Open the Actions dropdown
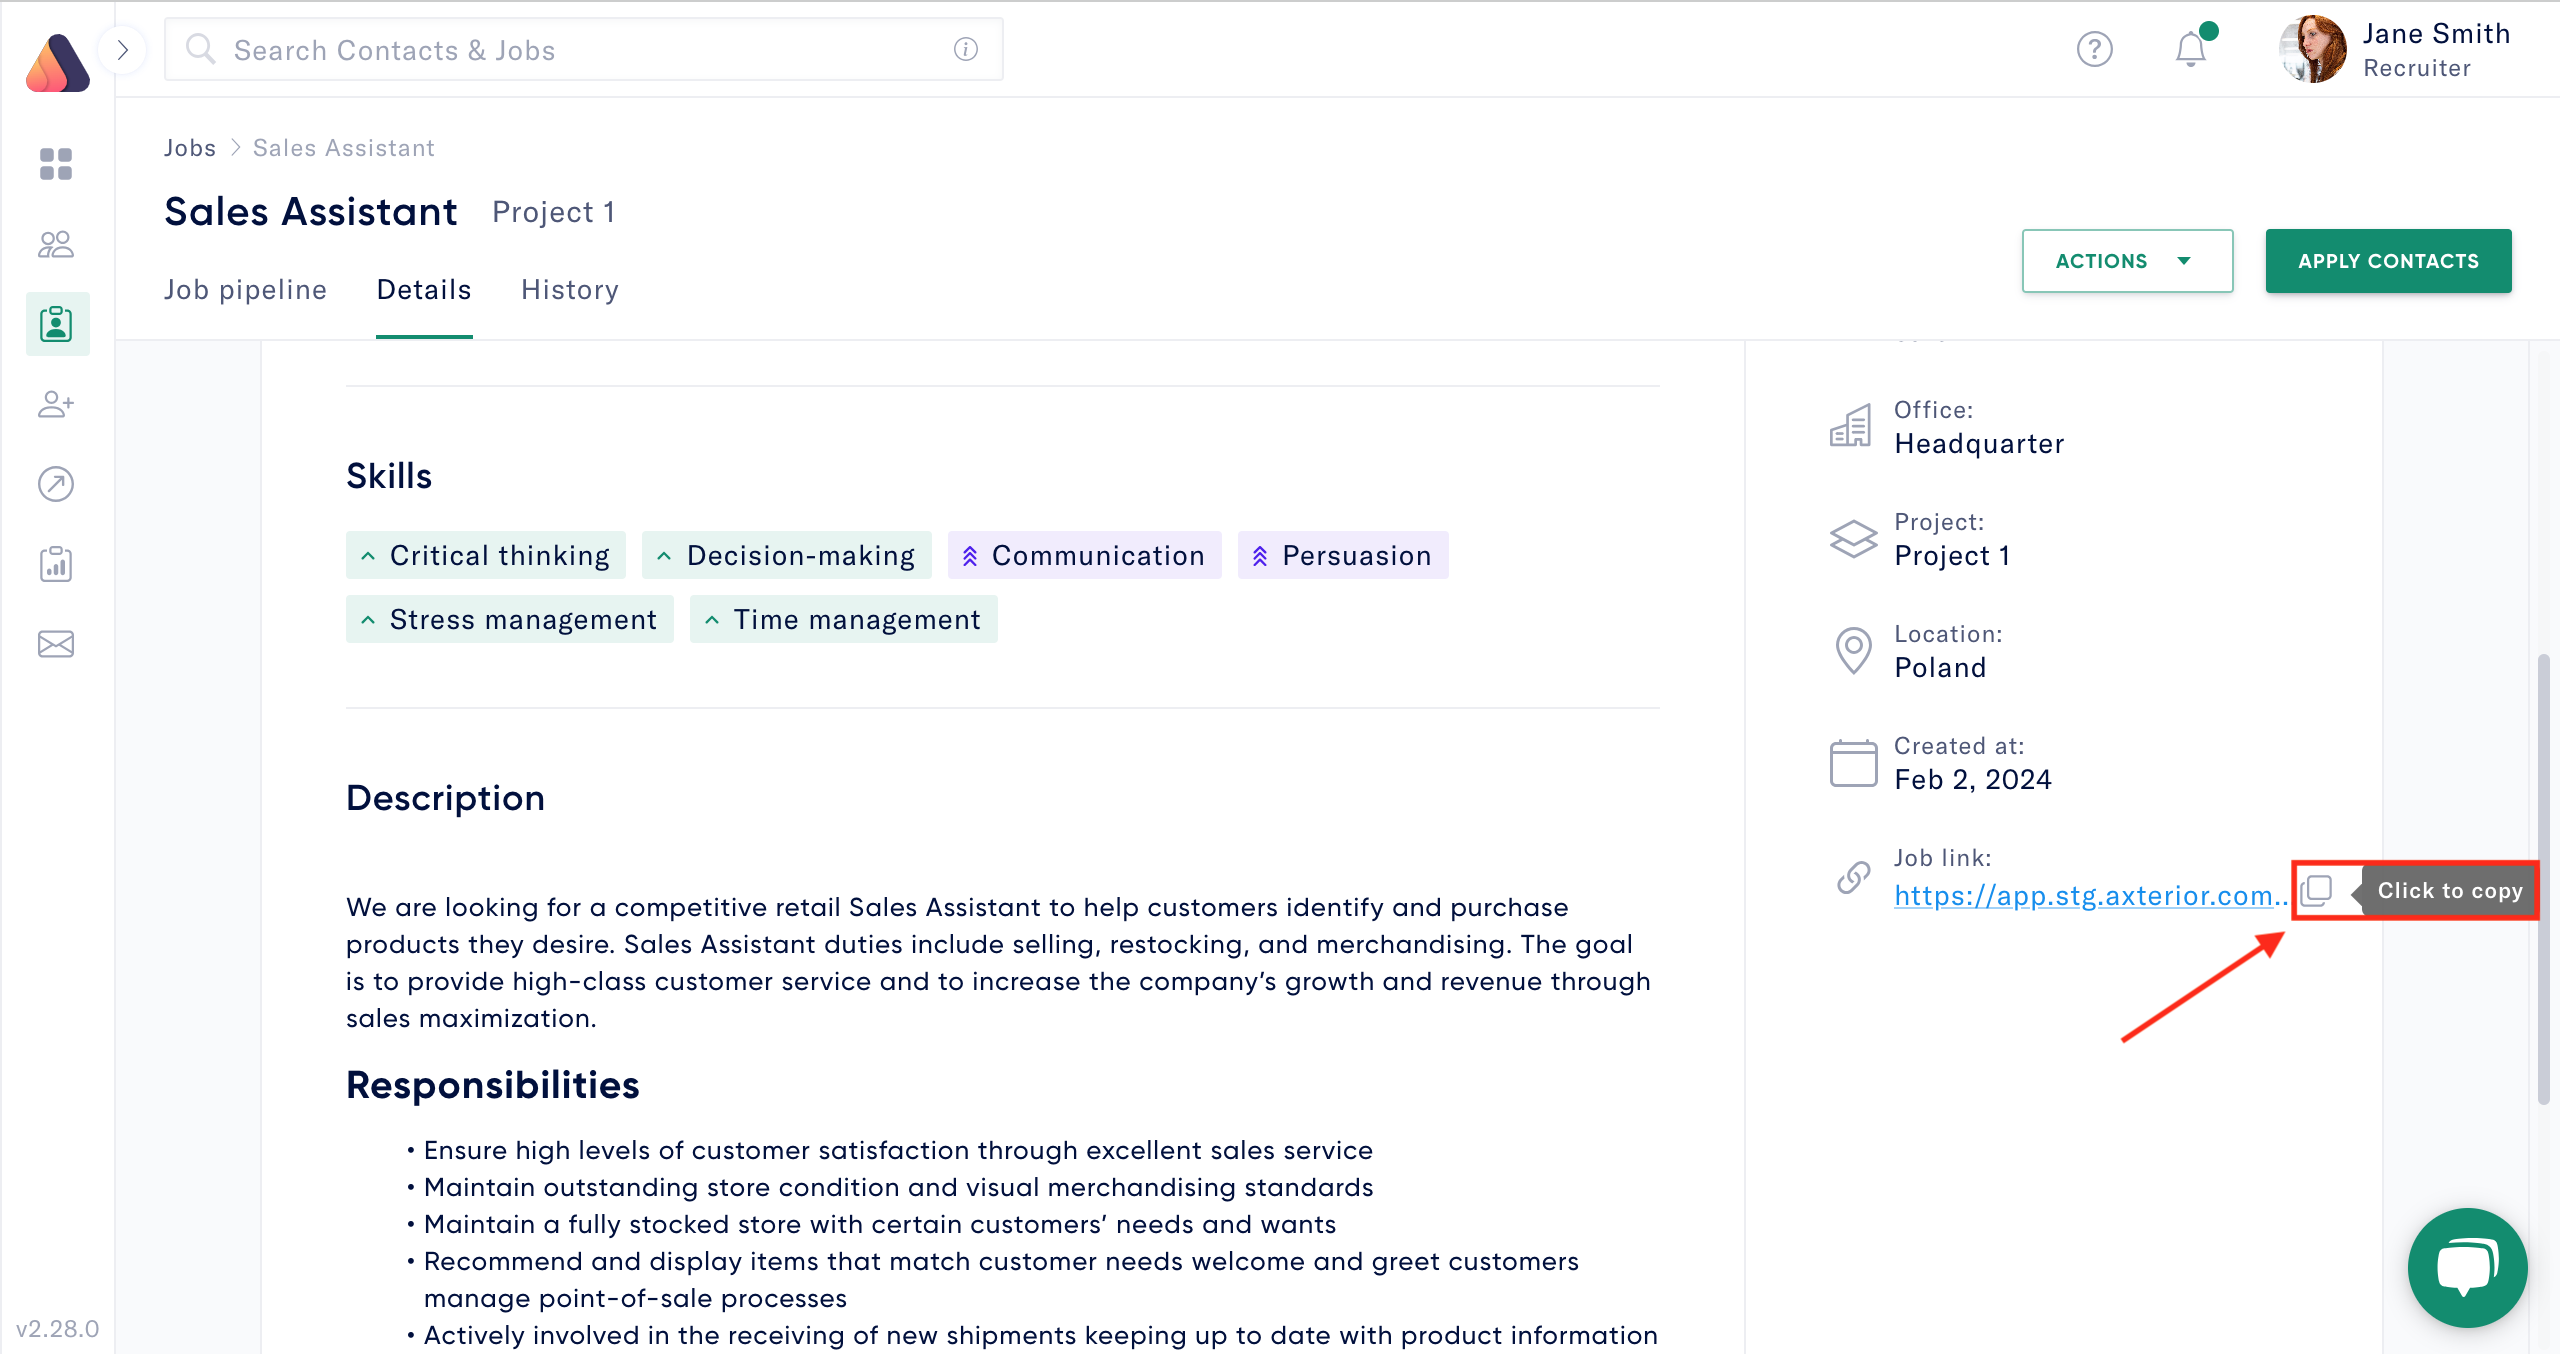This screenshot has width=2560, height=1354. (x=2127, y=261)
